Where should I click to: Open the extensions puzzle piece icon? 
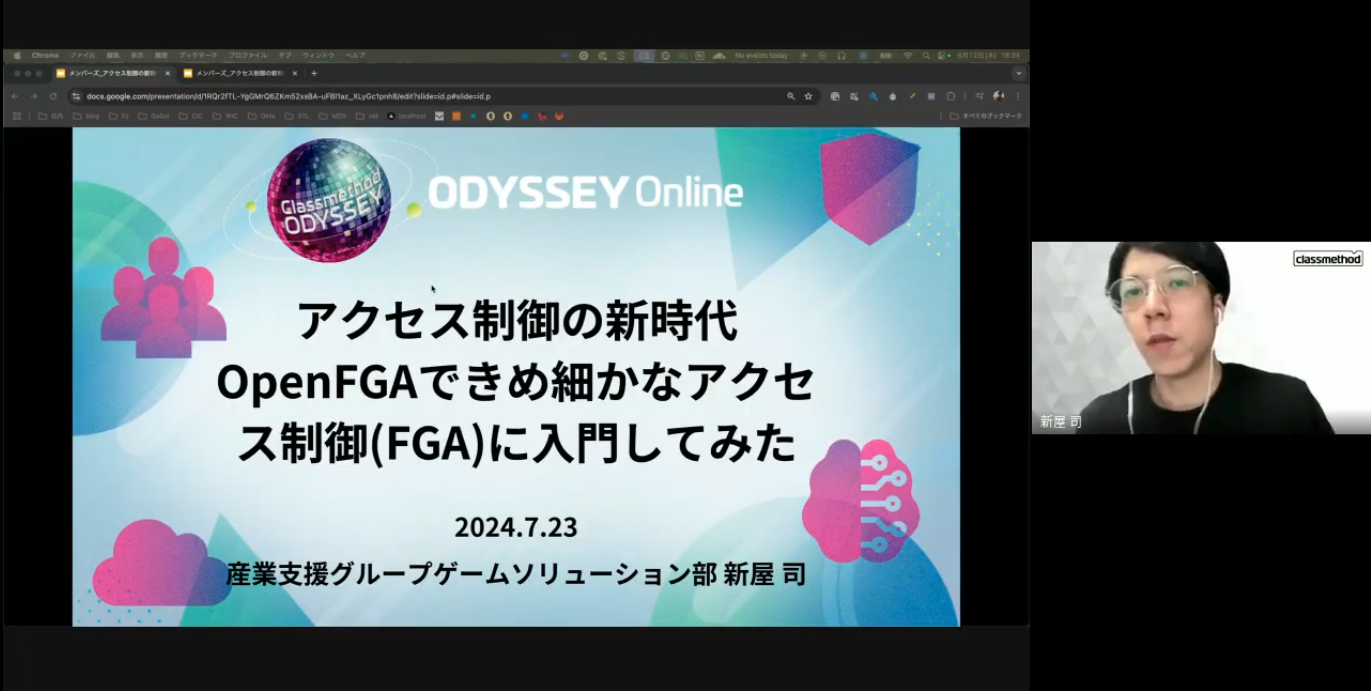tap(950, 96)
